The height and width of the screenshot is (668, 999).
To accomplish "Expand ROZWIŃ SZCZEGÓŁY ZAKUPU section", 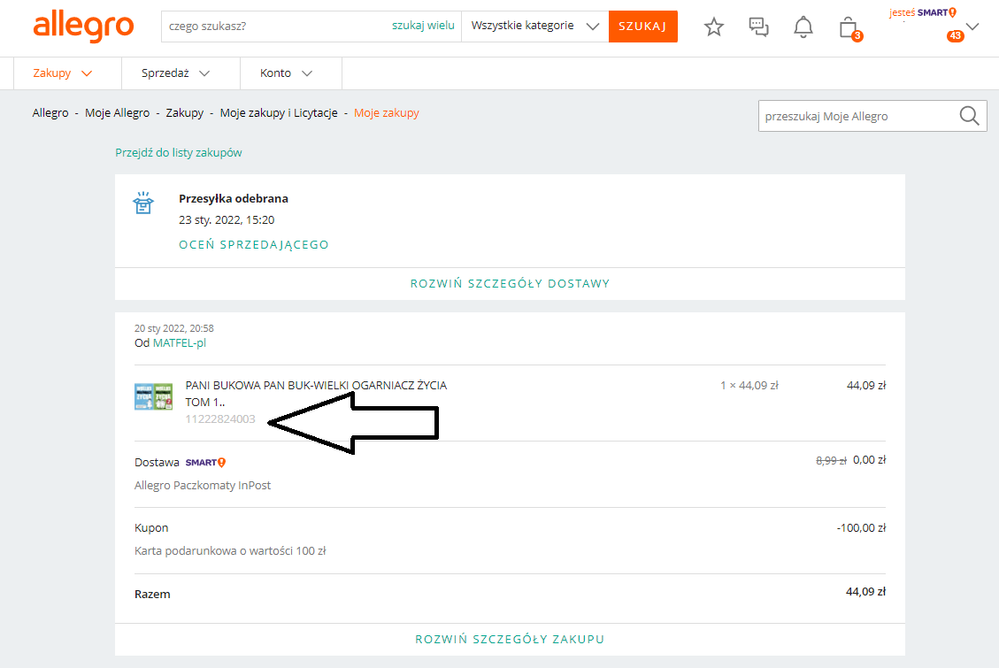I will [510, 639].
